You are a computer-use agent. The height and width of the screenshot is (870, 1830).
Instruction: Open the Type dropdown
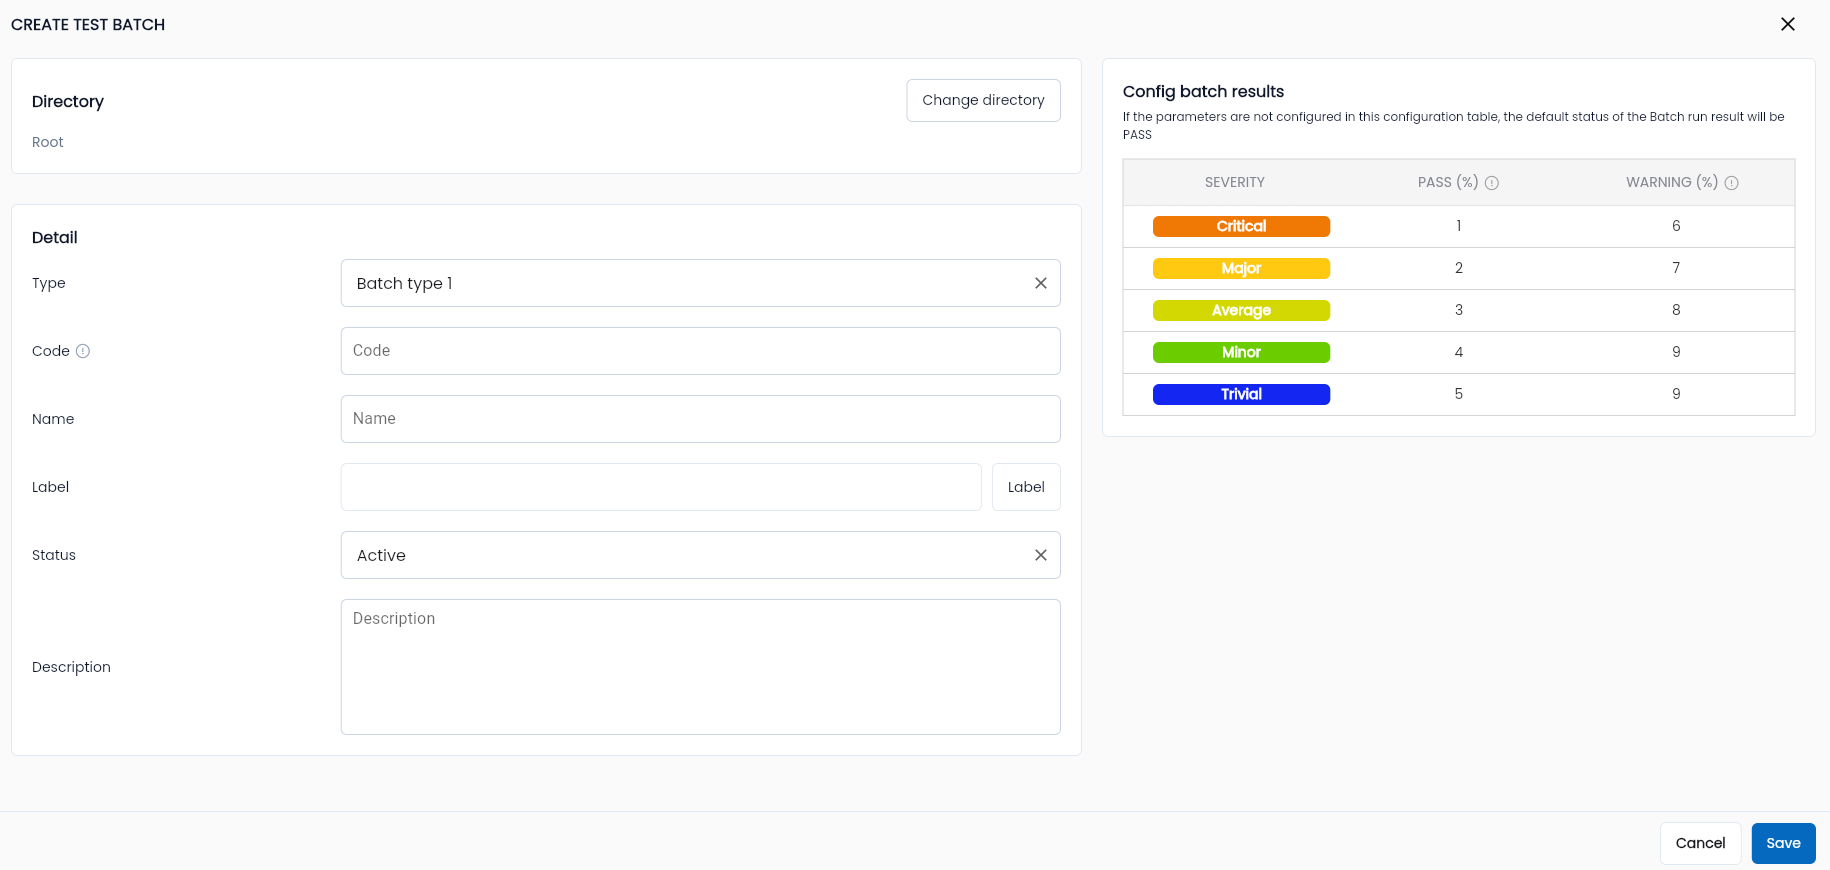700,283
